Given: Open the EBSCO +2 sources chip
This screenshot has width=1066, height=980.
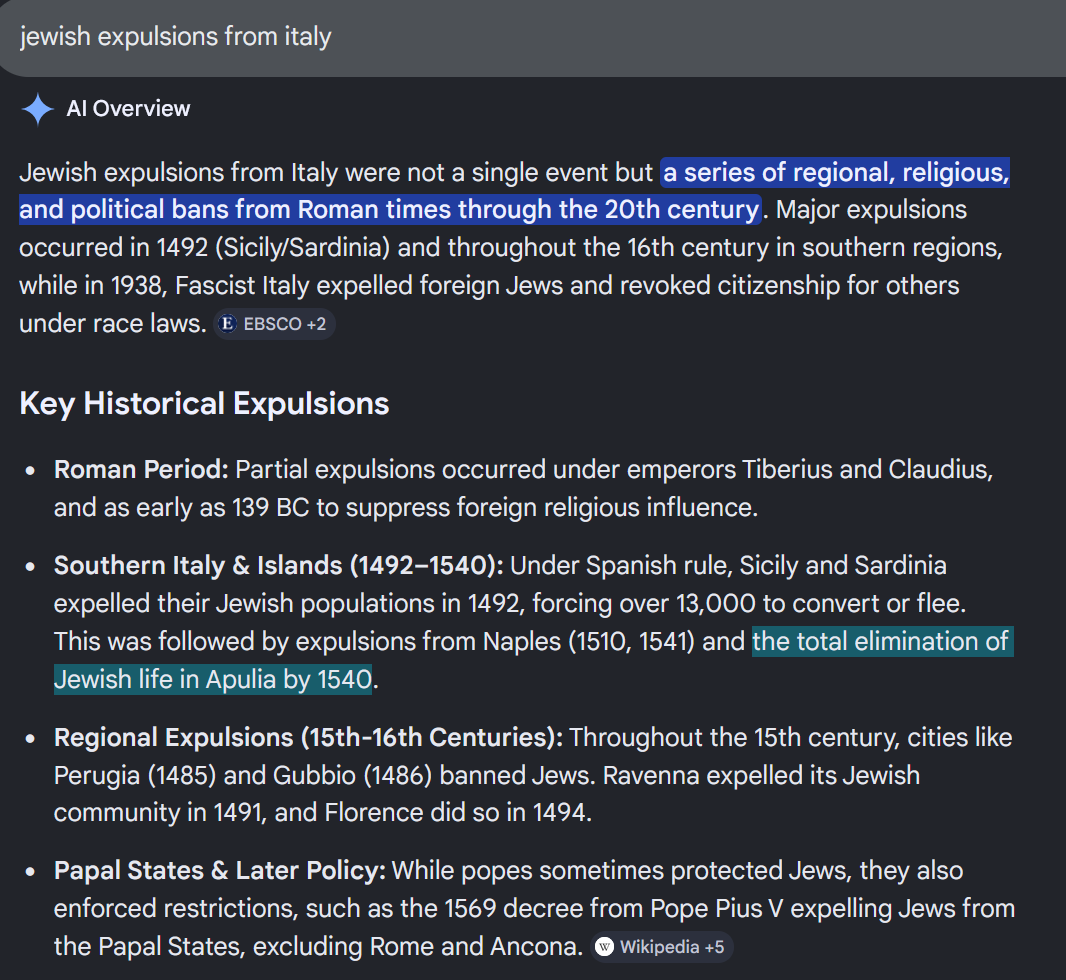Looking at the screenshot, I should click(275, 324).
